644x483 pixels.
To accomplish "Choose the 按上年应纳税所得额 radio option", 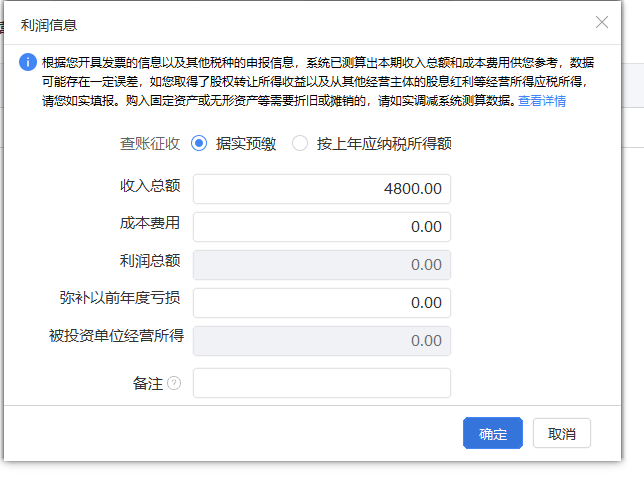I will [x=300, y=143].
